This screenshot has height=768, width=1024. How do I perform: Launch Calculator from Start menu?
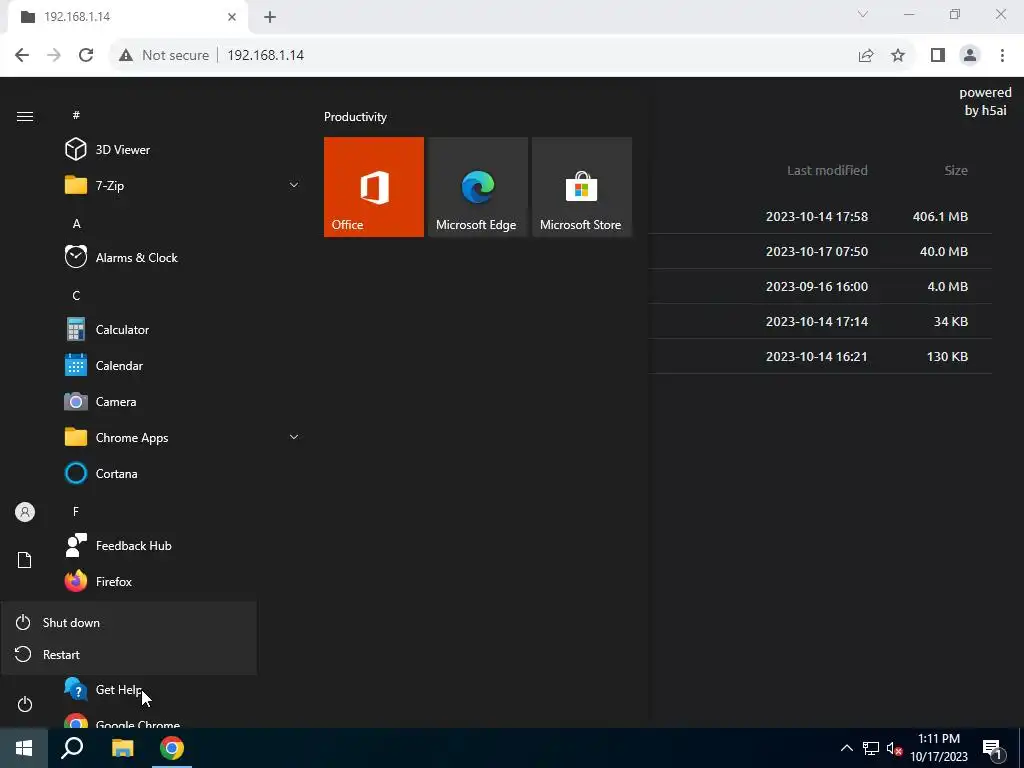coord(182,329)
